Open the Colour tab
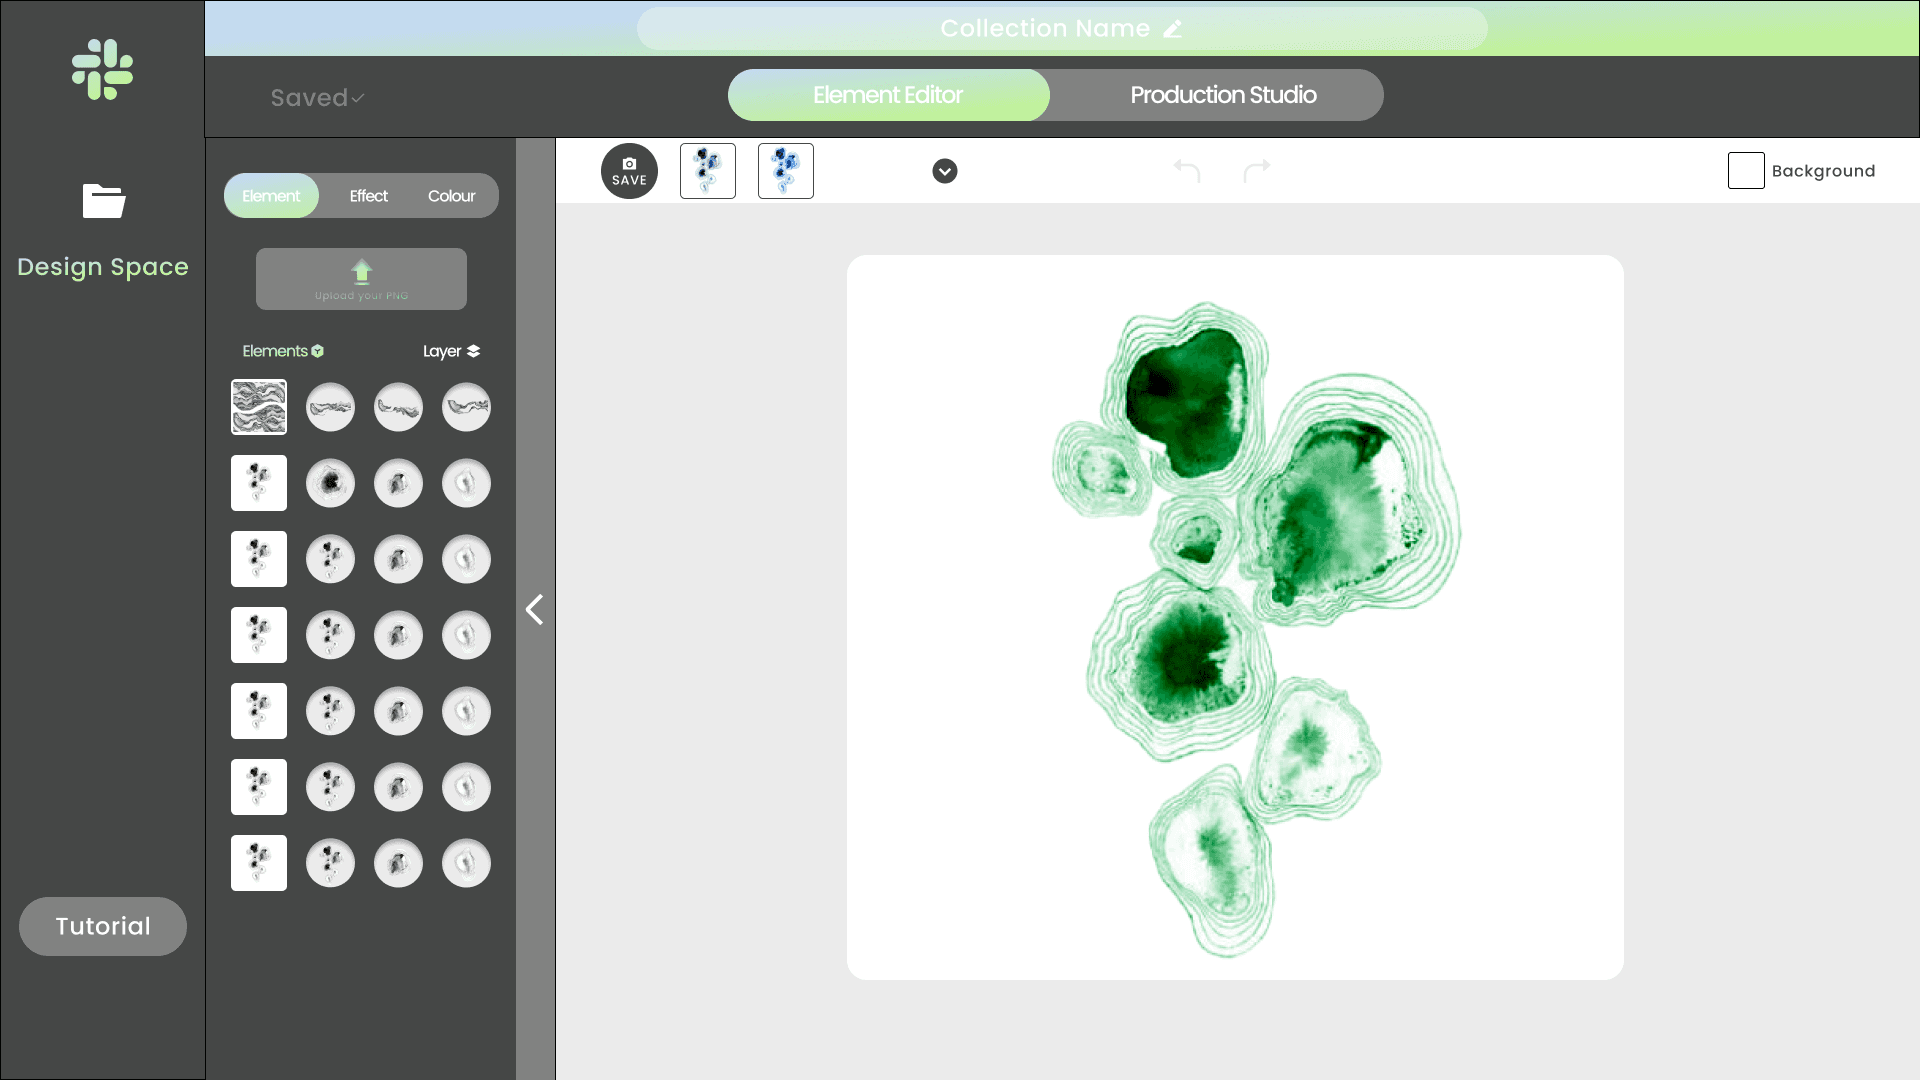The image size is (1920, 1080). click(x=451, y=196)
